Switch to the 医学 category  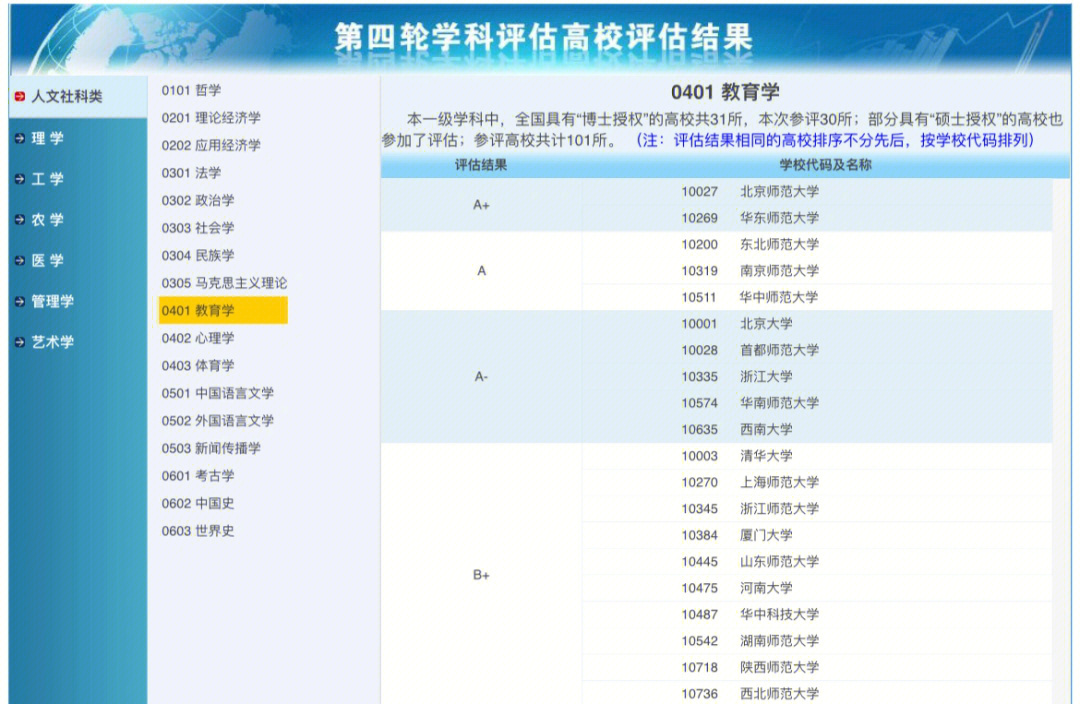(x=48, y=260)
